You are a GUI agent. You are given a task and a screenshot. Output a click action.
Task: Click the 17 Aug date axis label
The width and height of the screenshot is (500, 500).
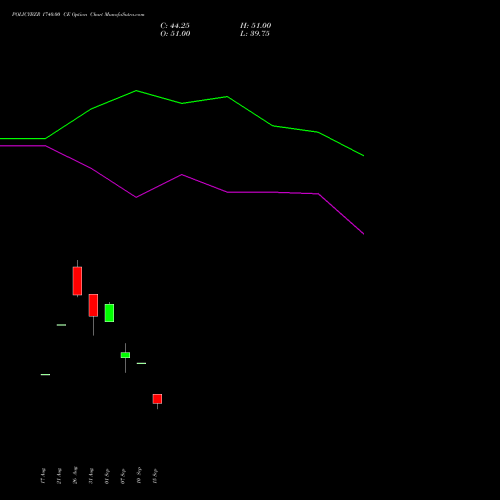click(x=43, y=476)
